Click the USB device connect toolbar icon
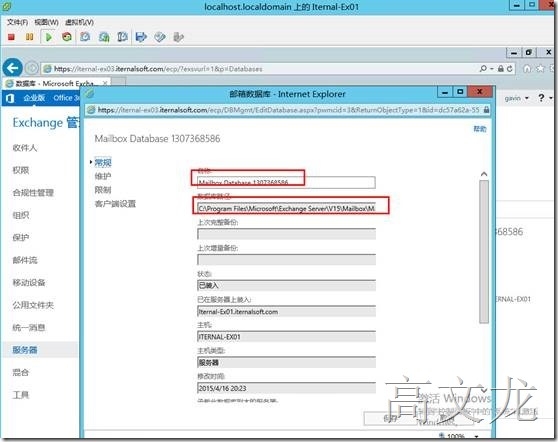 point(178,37)
